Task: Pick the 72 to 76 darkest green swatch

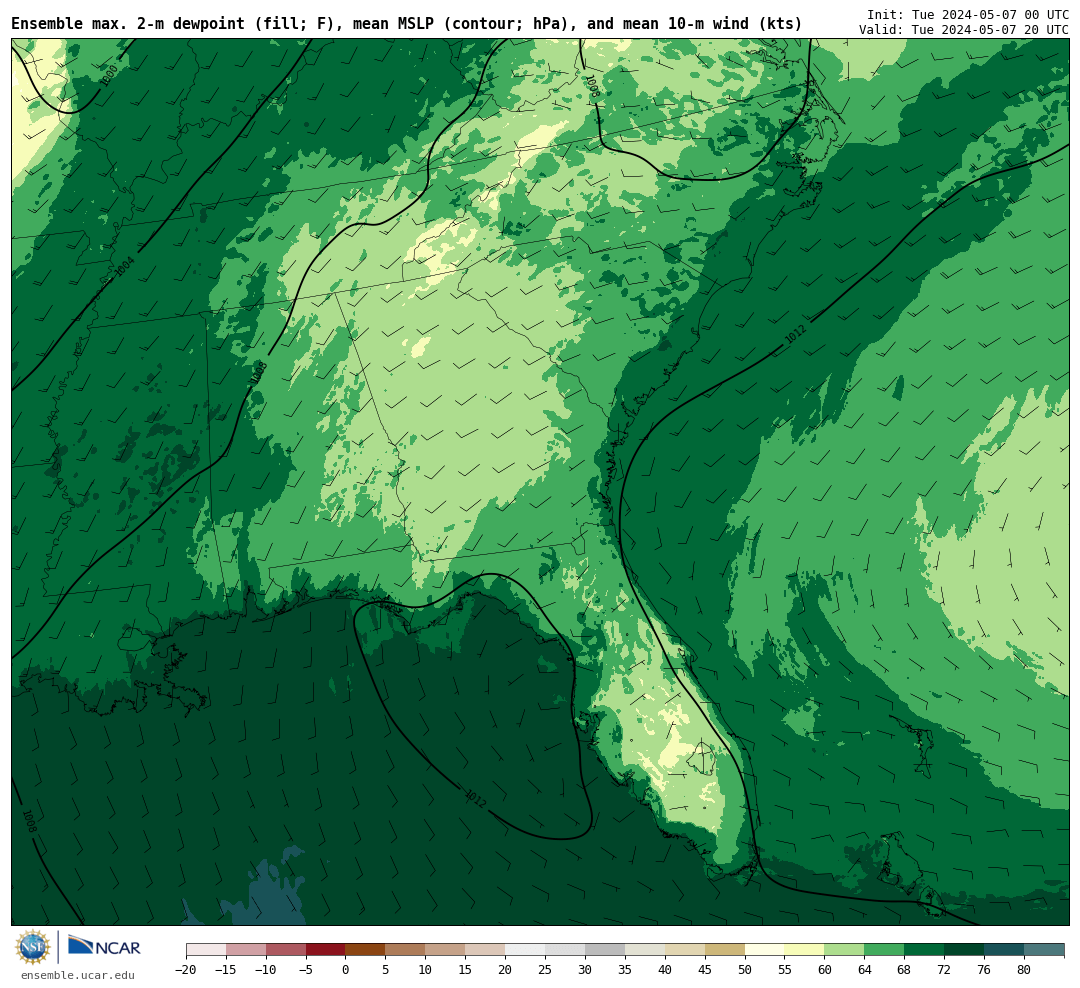Action: [965, 950]
